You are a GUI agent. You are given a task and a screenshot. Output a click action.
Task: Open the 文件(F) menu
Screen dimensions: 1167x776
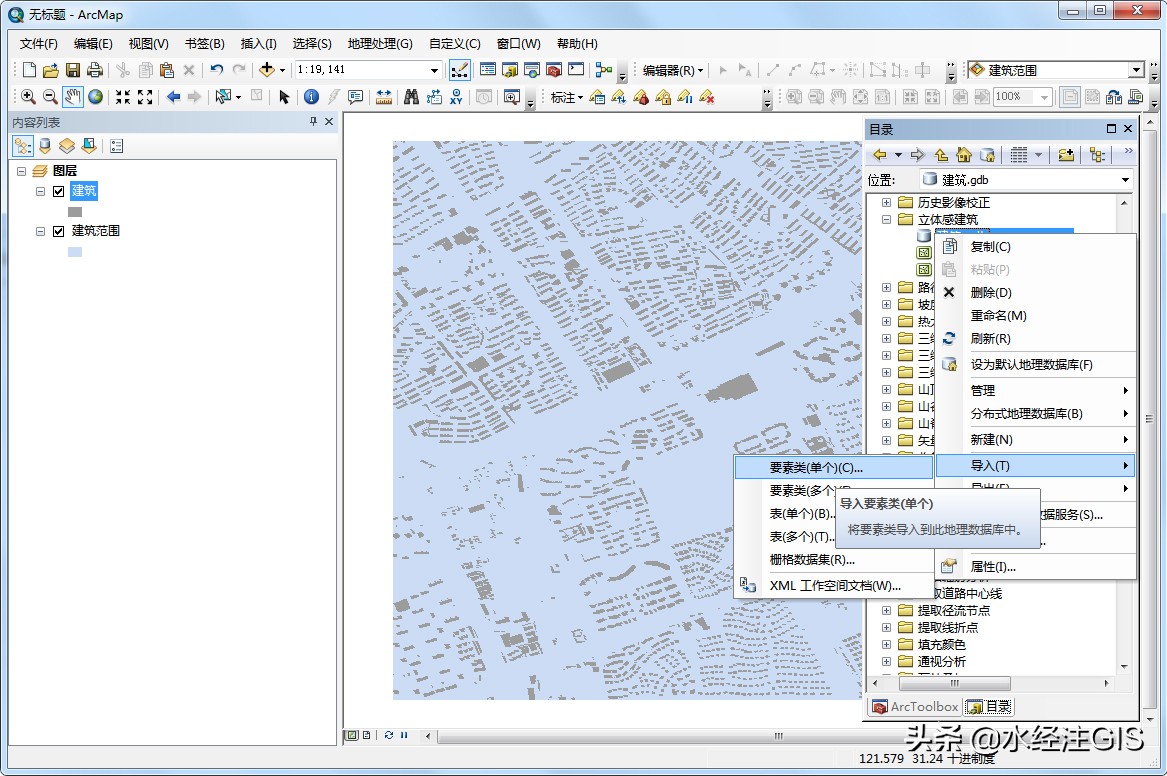pyautogui.click(x=38, y=44)
